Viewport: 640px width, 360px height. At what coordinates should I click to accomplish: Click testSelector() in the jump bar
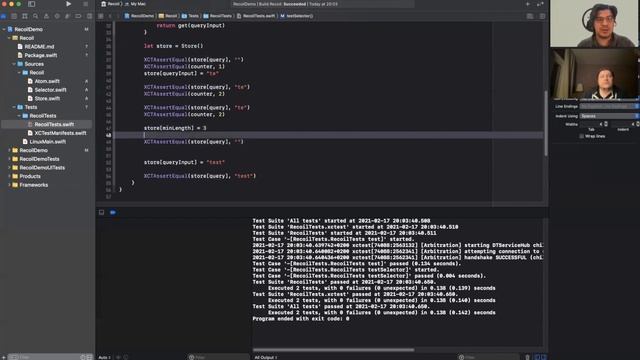pos(297,16)
